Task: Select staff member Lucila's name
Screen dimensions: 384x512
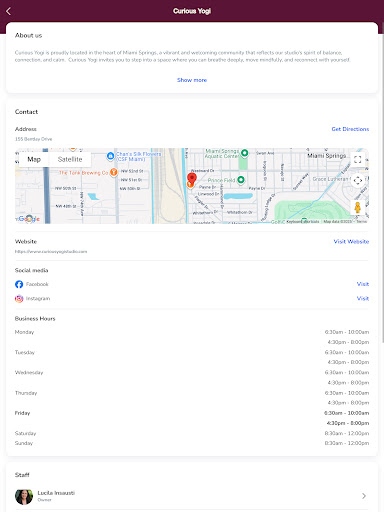Action: tap(56, 493)
